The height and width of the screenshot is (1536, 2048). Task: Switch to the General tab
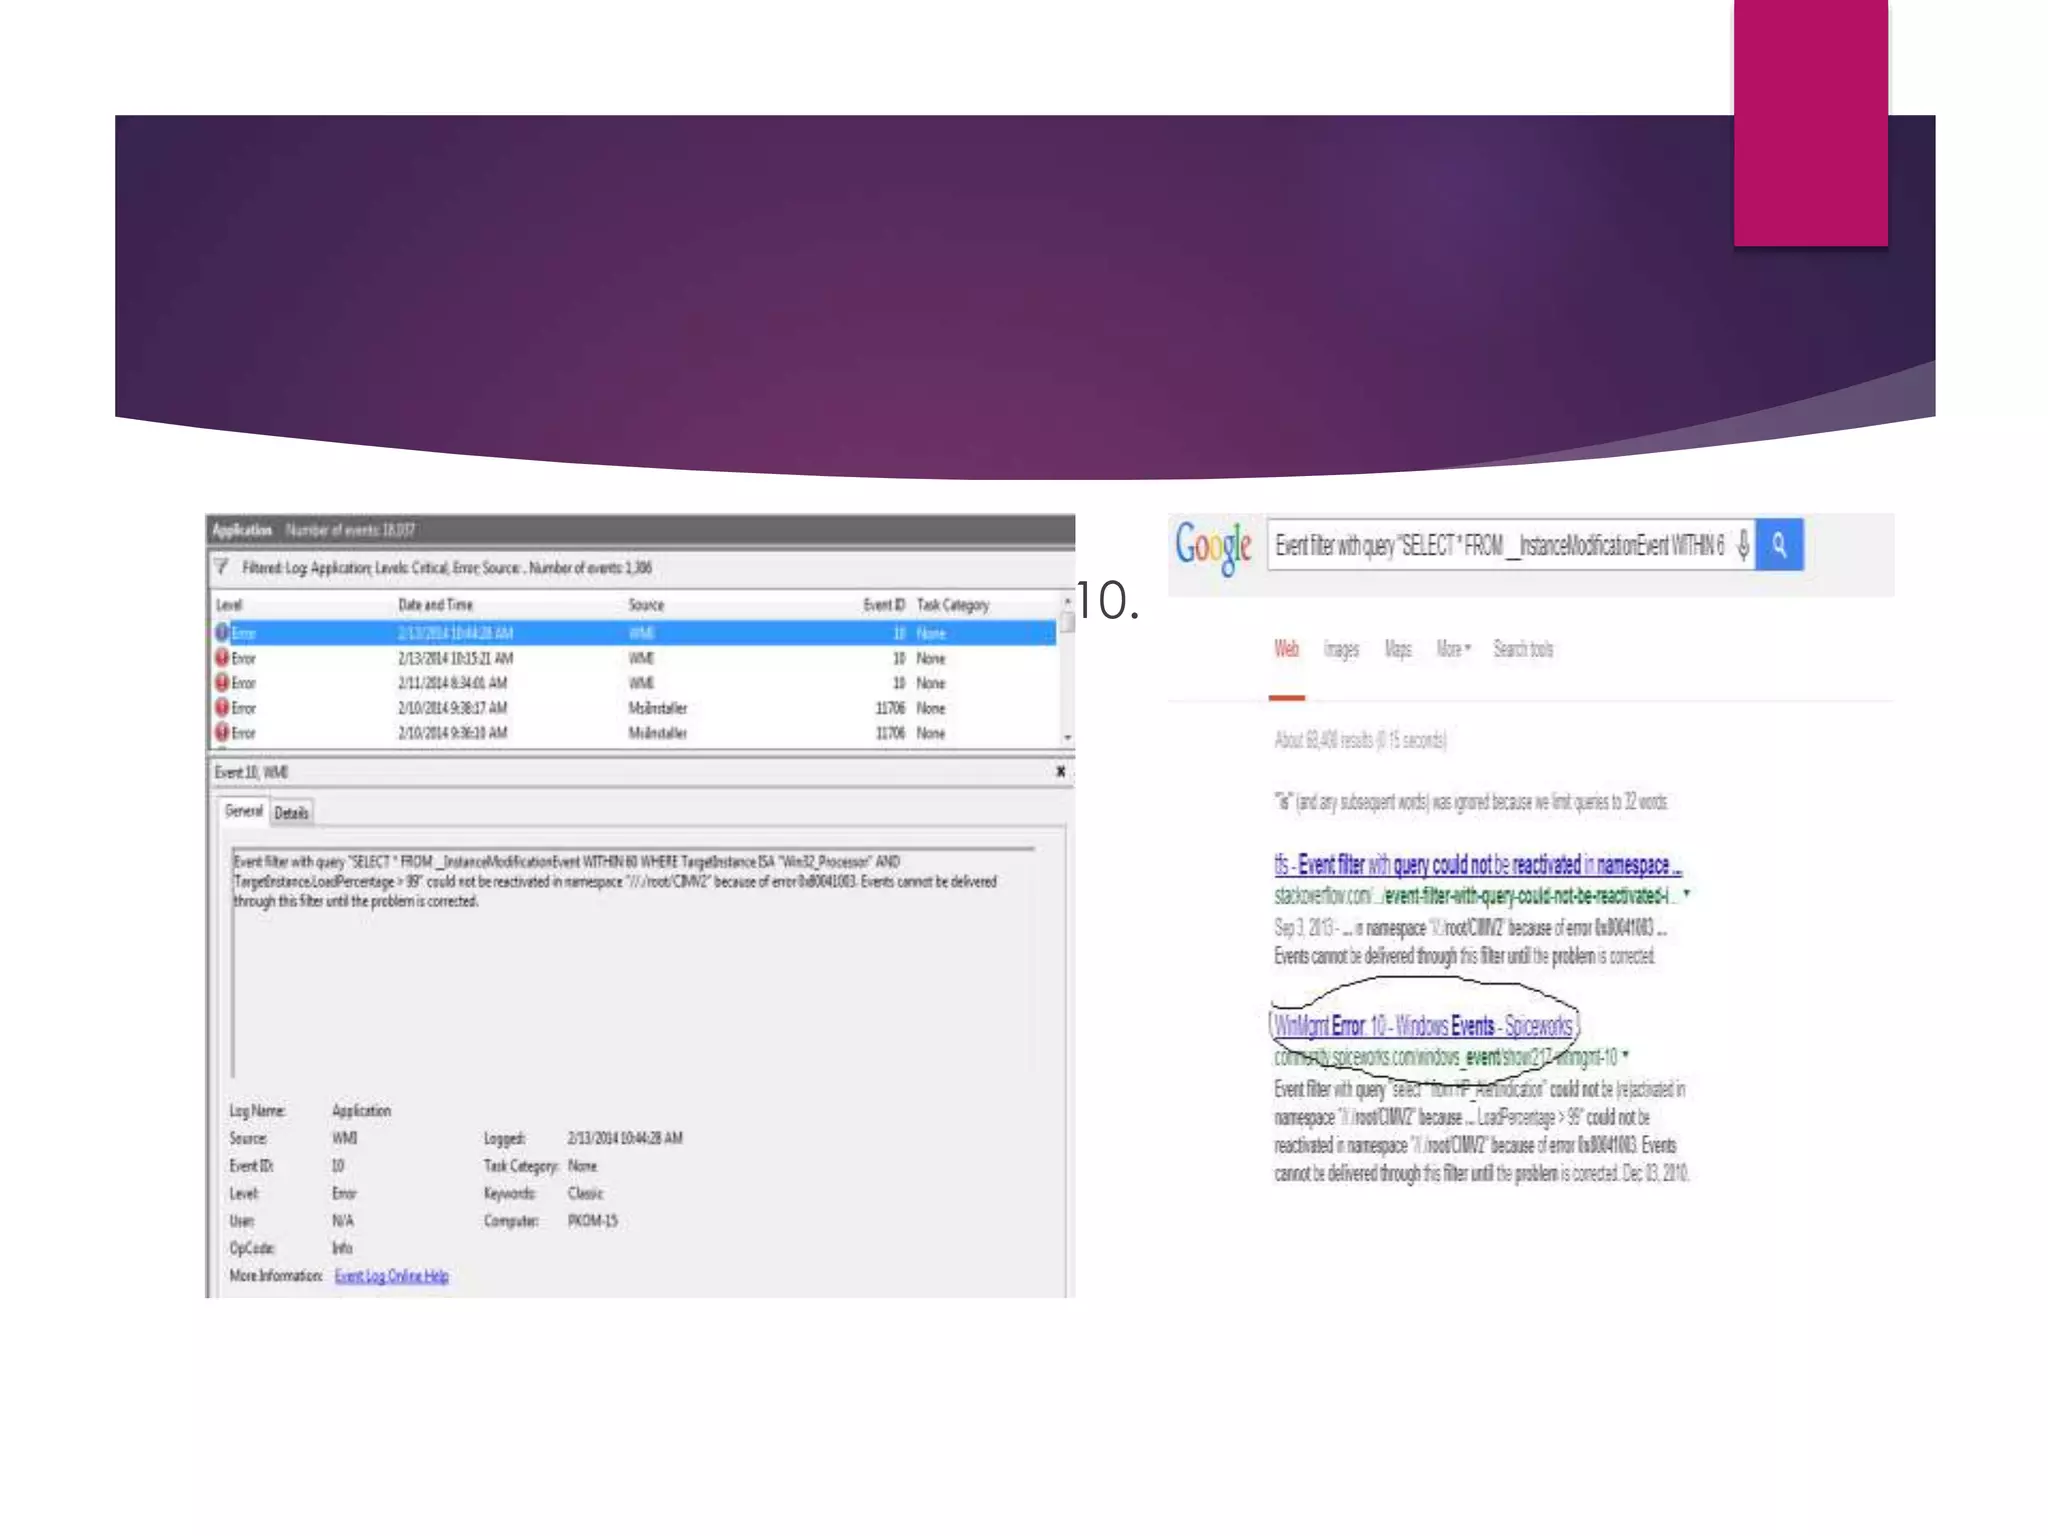243,811
